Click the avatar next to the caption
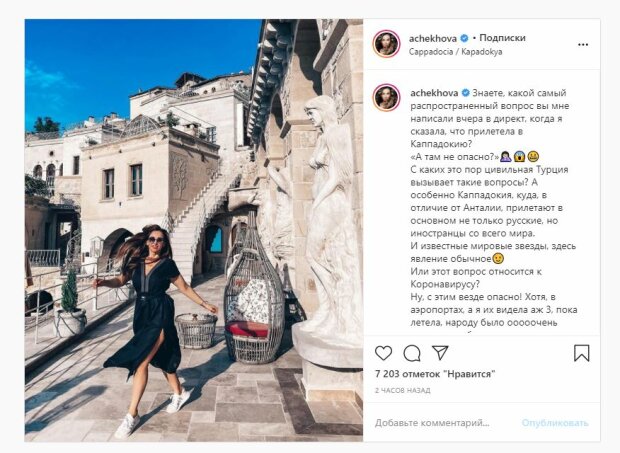The height and width of the screenshot is (453, 620). [x=386, y=98]
